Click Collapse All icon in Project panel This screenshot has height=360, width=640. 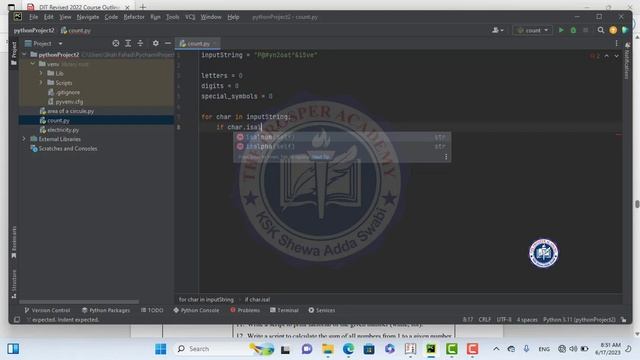click(140, 43)
